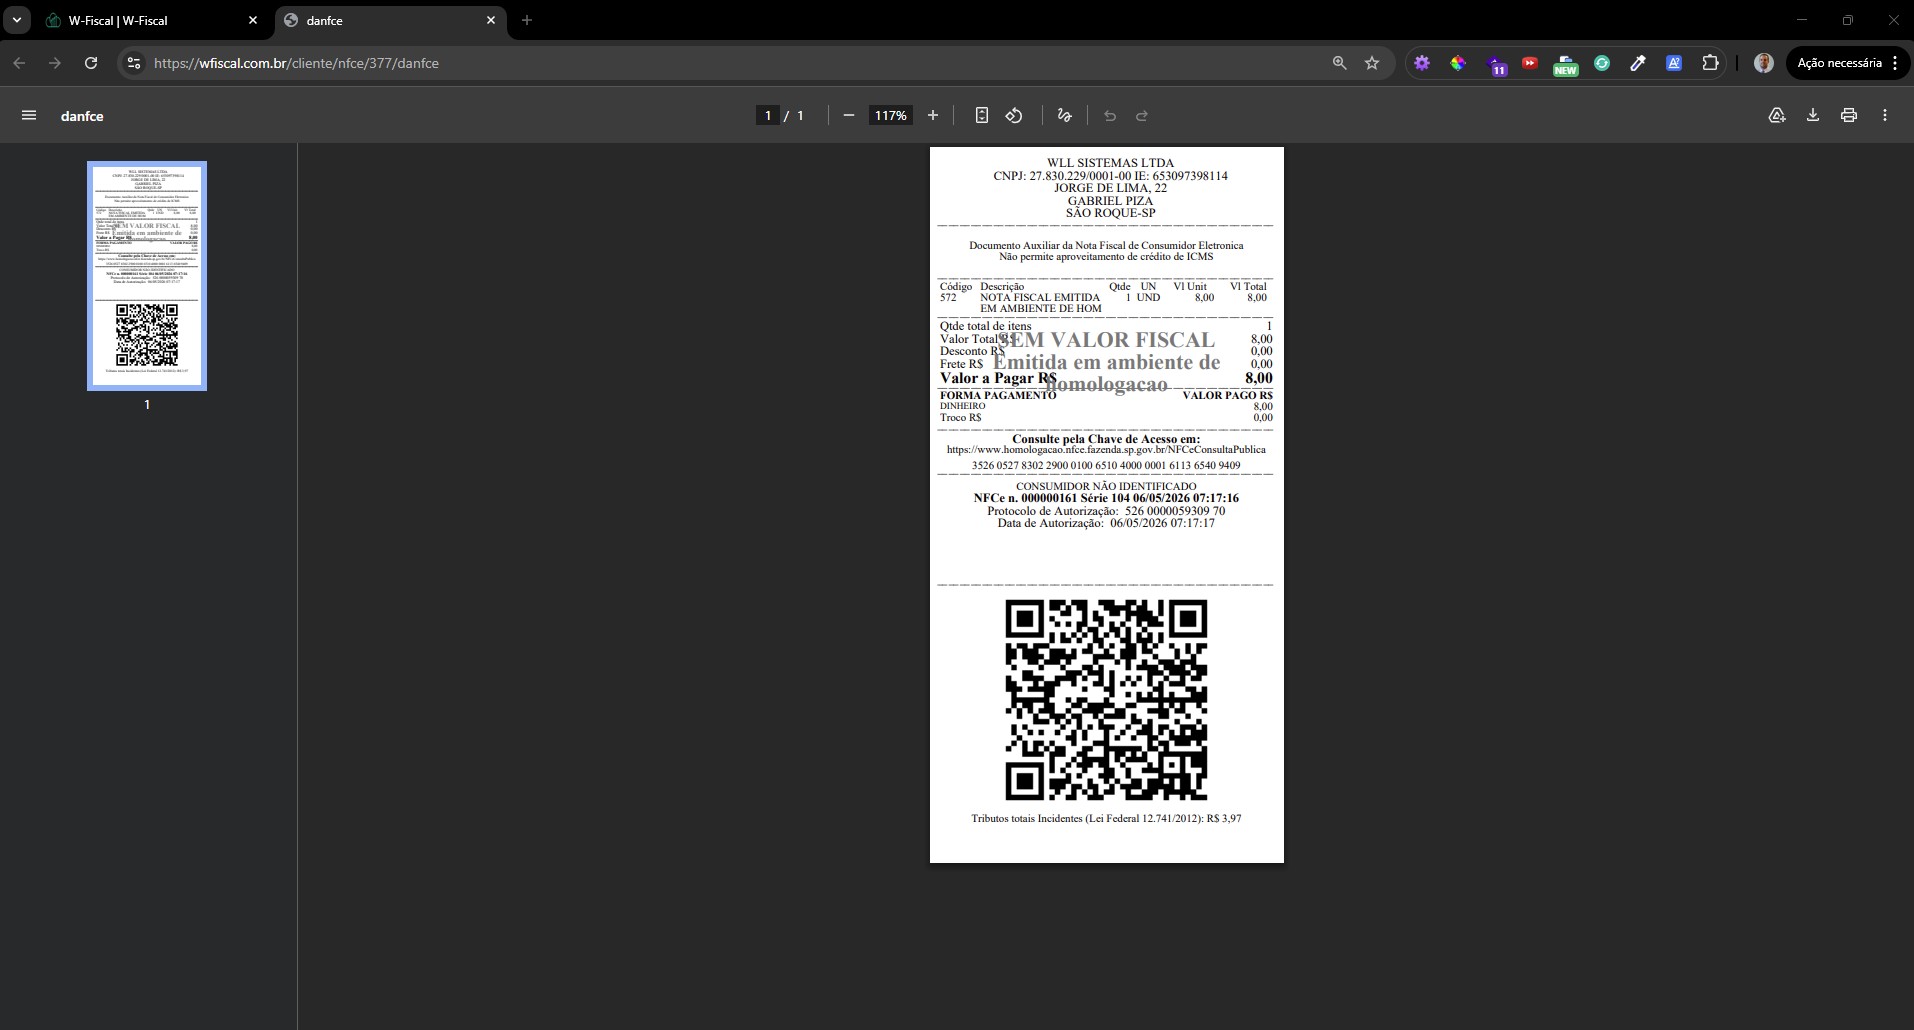
Task: Click the 'Protocolo de Autorização' line
Action: point(1106,511)
